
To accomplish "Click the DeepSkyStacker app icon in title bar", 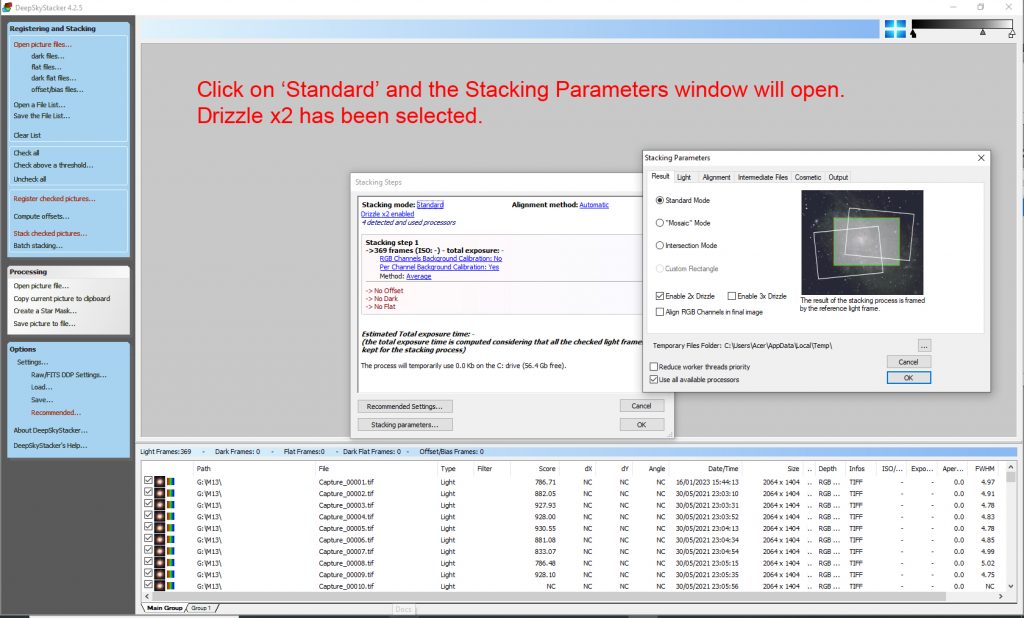I will (x=7, y=7).
